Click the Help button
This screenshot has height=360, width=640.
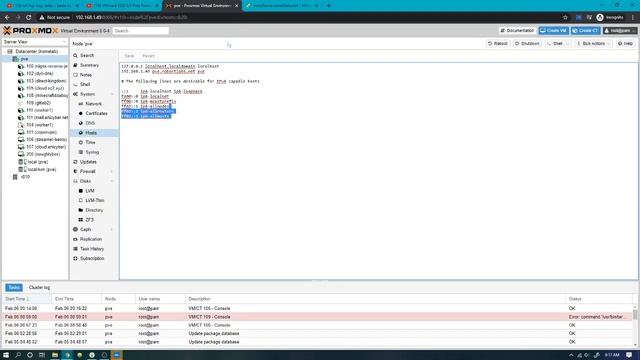coord(625,44)
